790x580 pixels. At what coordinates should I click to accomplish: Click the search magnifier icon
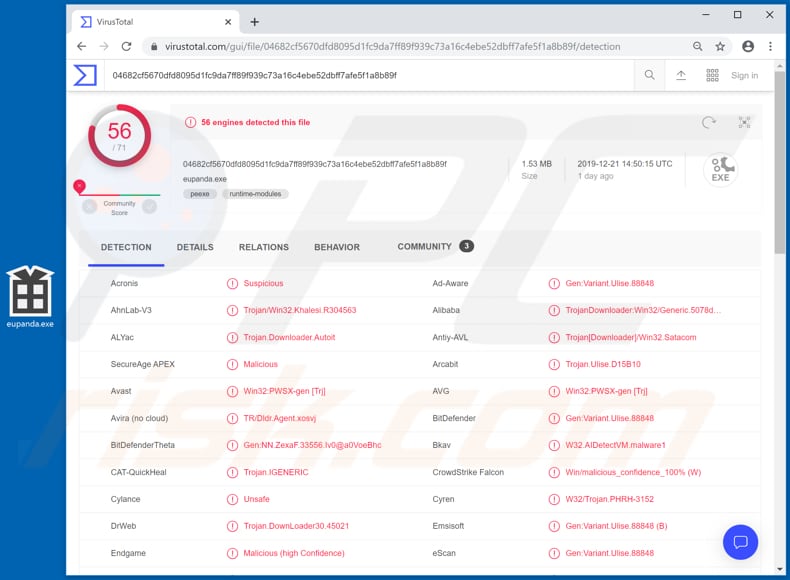point(650,75)
